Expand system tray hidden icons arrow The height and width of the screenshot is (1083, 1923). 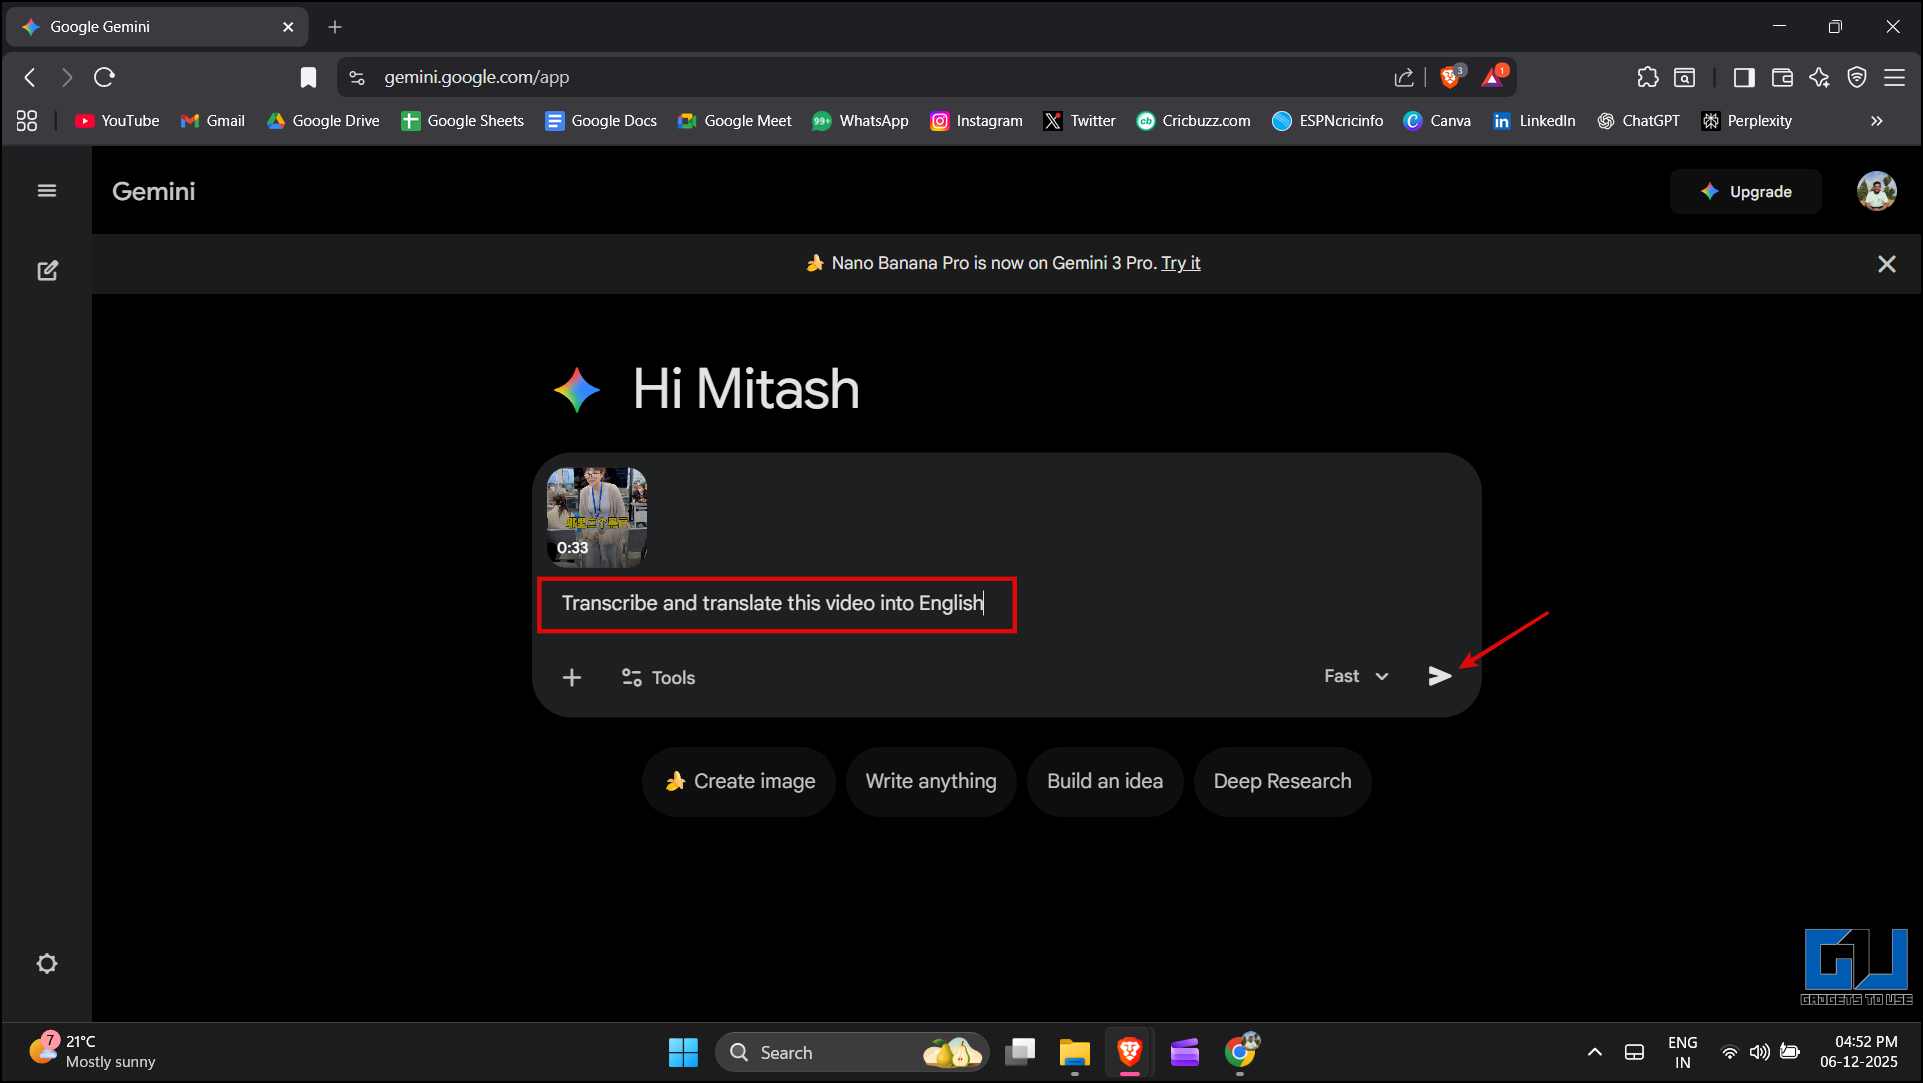1594,1052
